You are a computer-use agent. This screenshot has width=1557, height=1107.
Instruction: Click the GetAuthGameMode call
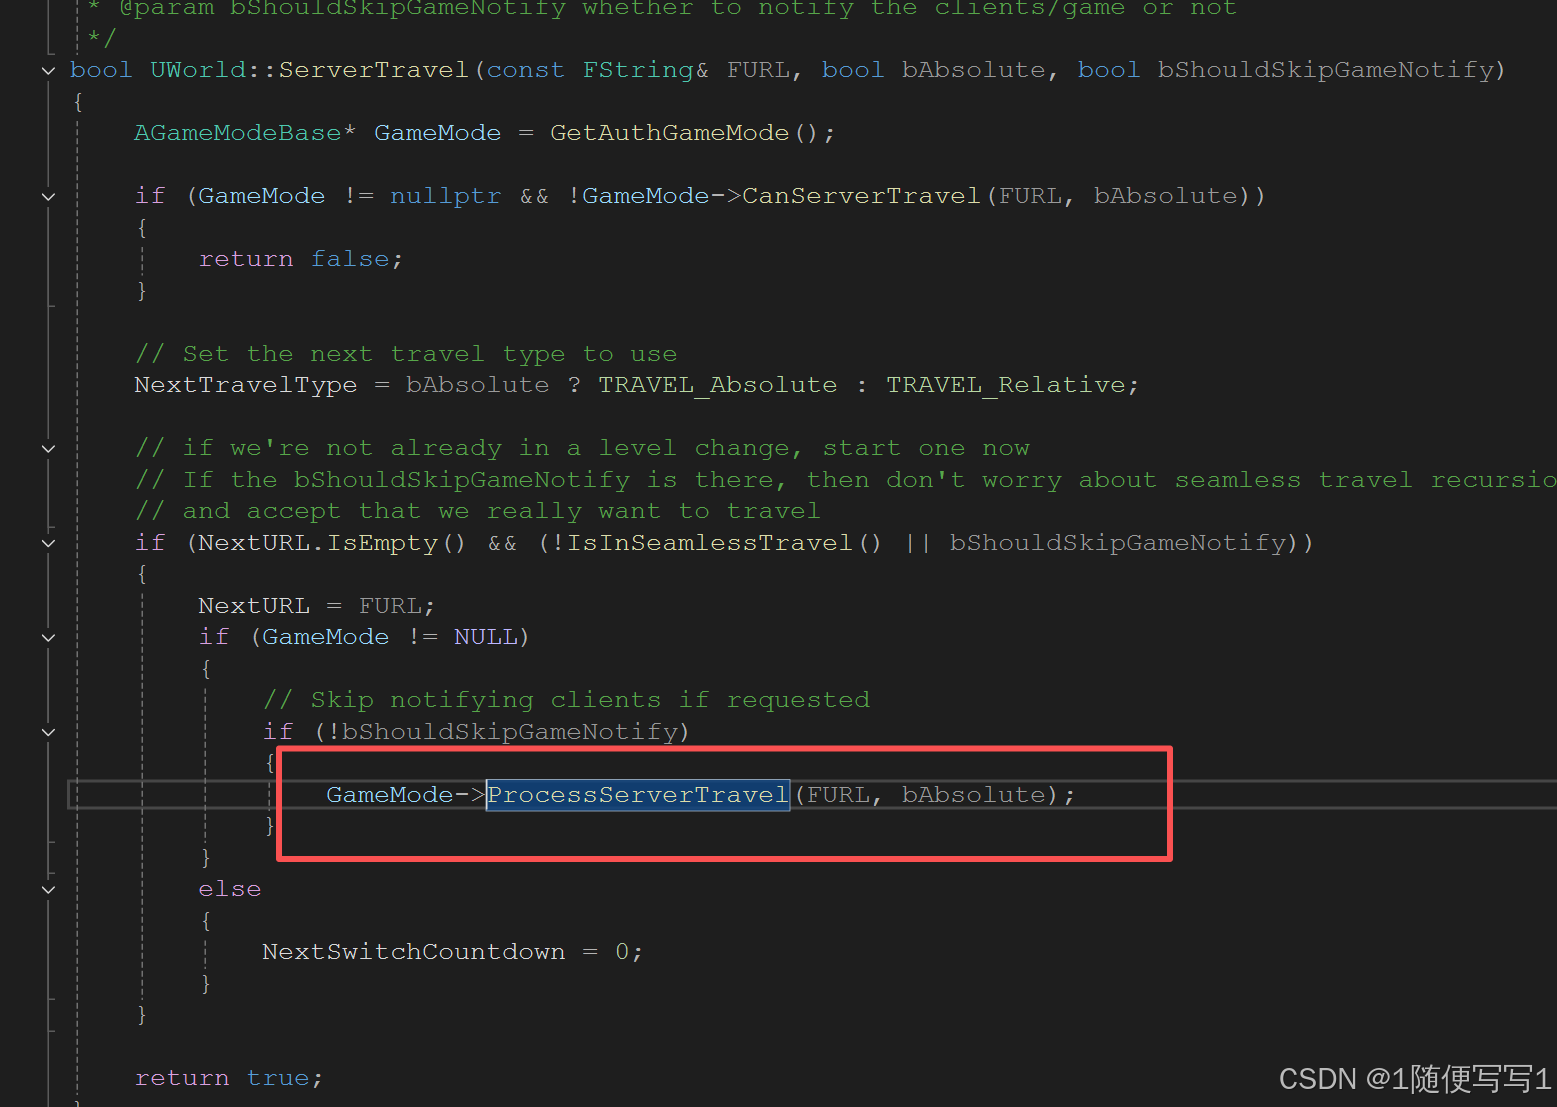(x=669, y=133)
